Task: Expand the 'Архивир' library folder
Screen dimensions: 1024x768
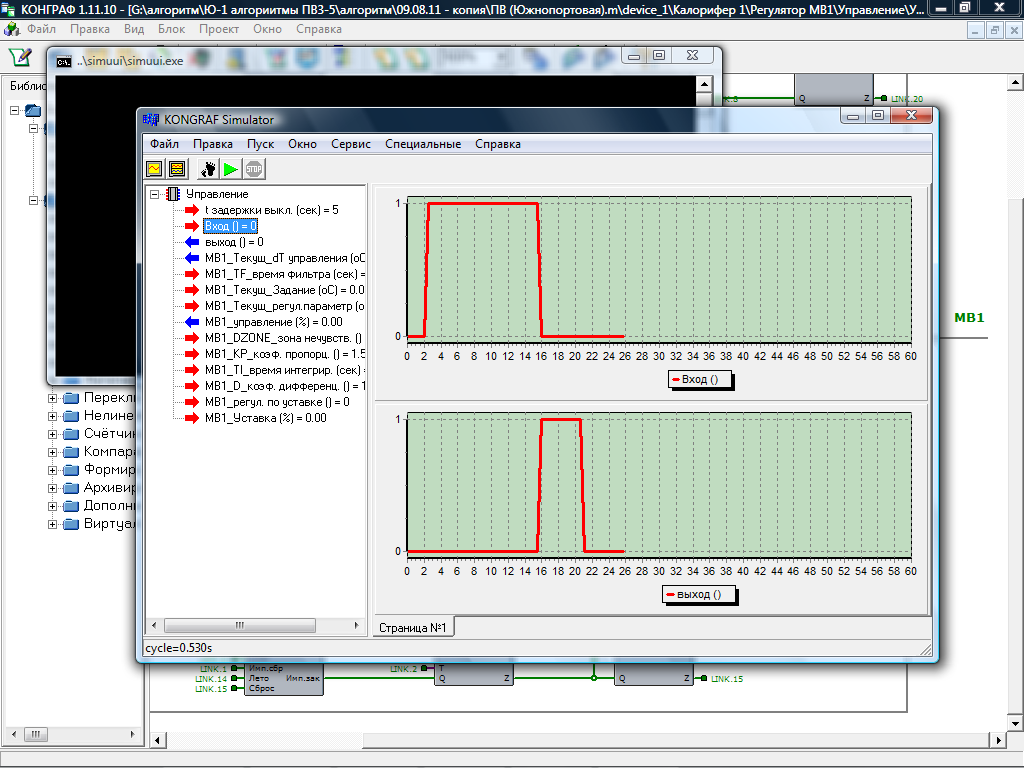Action: [52, 488]
